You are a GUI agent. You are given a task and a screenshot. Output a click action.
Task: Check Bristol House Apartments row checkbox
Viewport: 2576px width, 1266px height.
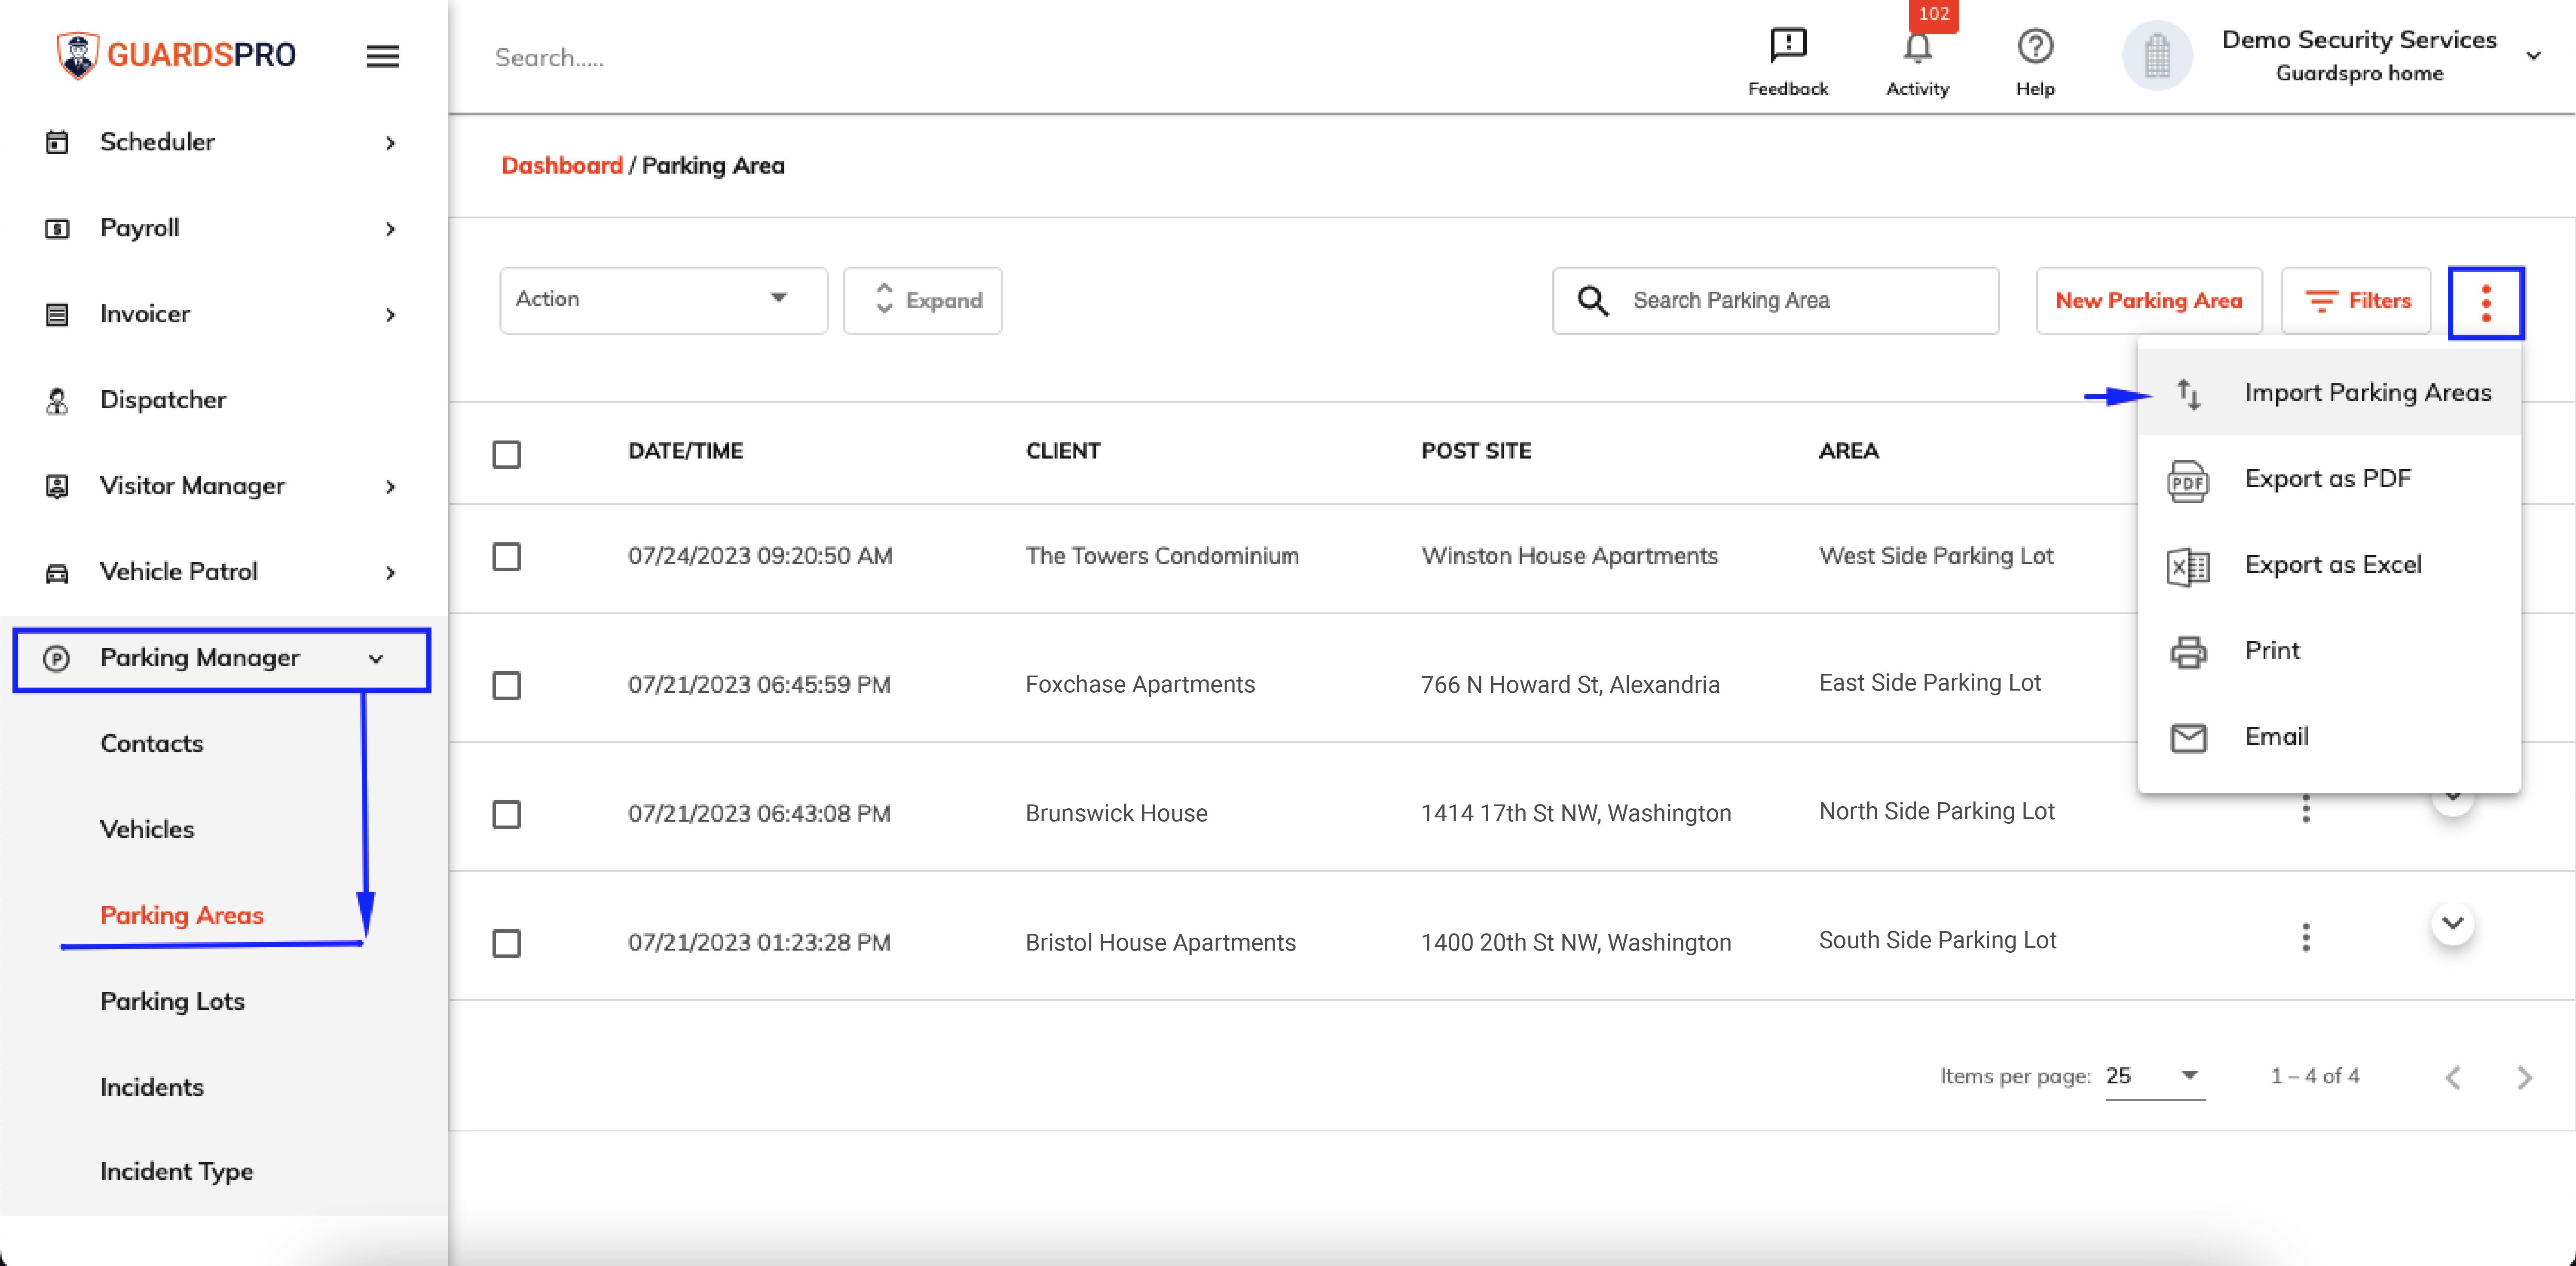point(507,944)
